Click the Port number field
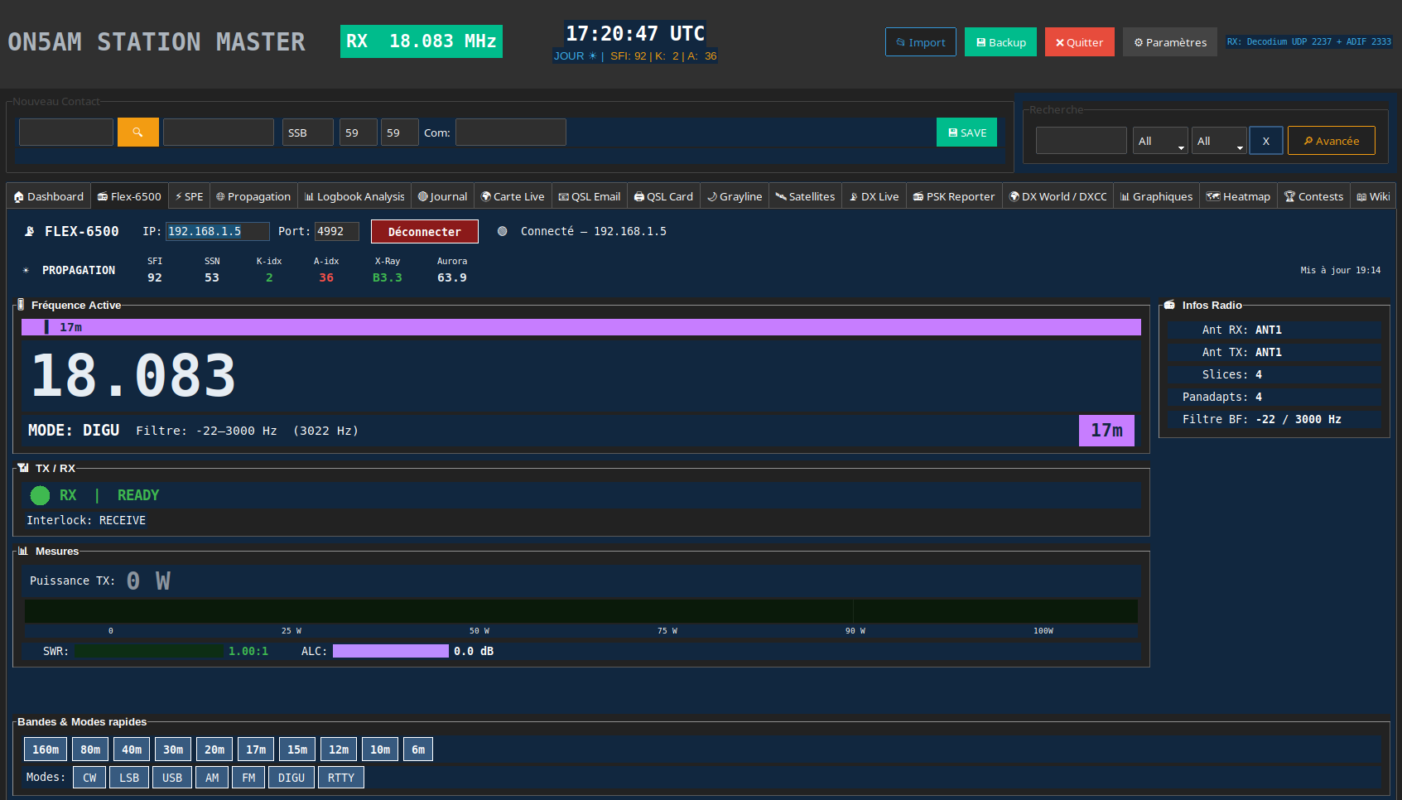 (x=337, y=231)
